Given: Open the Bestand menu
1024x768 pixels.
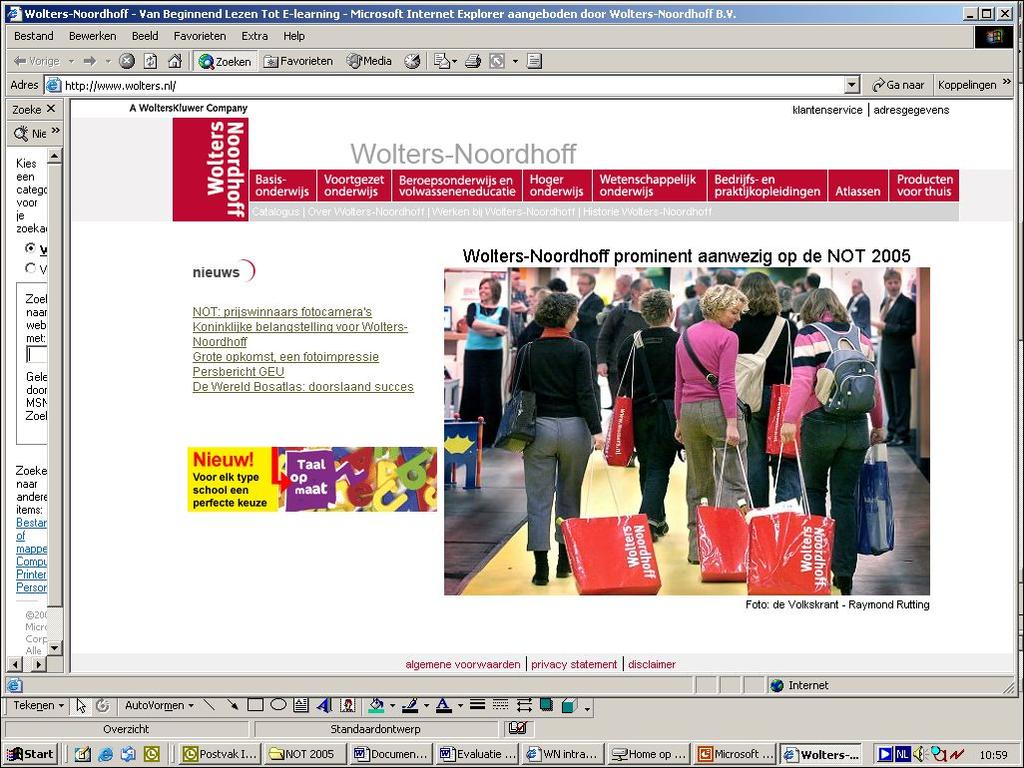Looking at the screenshot, I should pyautogui.click(x=34, y=36).
